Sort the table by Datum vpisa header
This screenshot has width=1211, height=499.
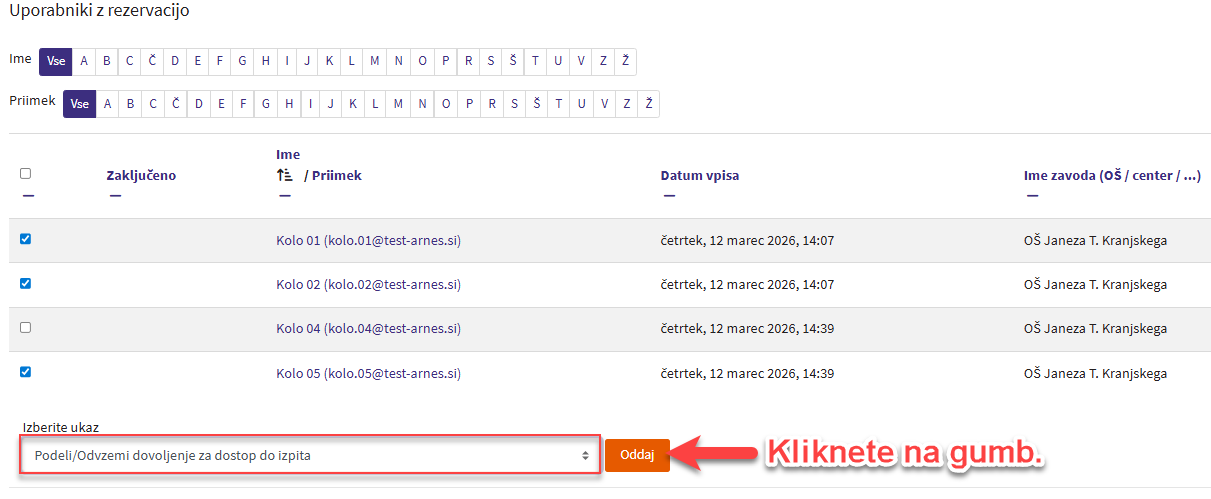tap(700, 176)
